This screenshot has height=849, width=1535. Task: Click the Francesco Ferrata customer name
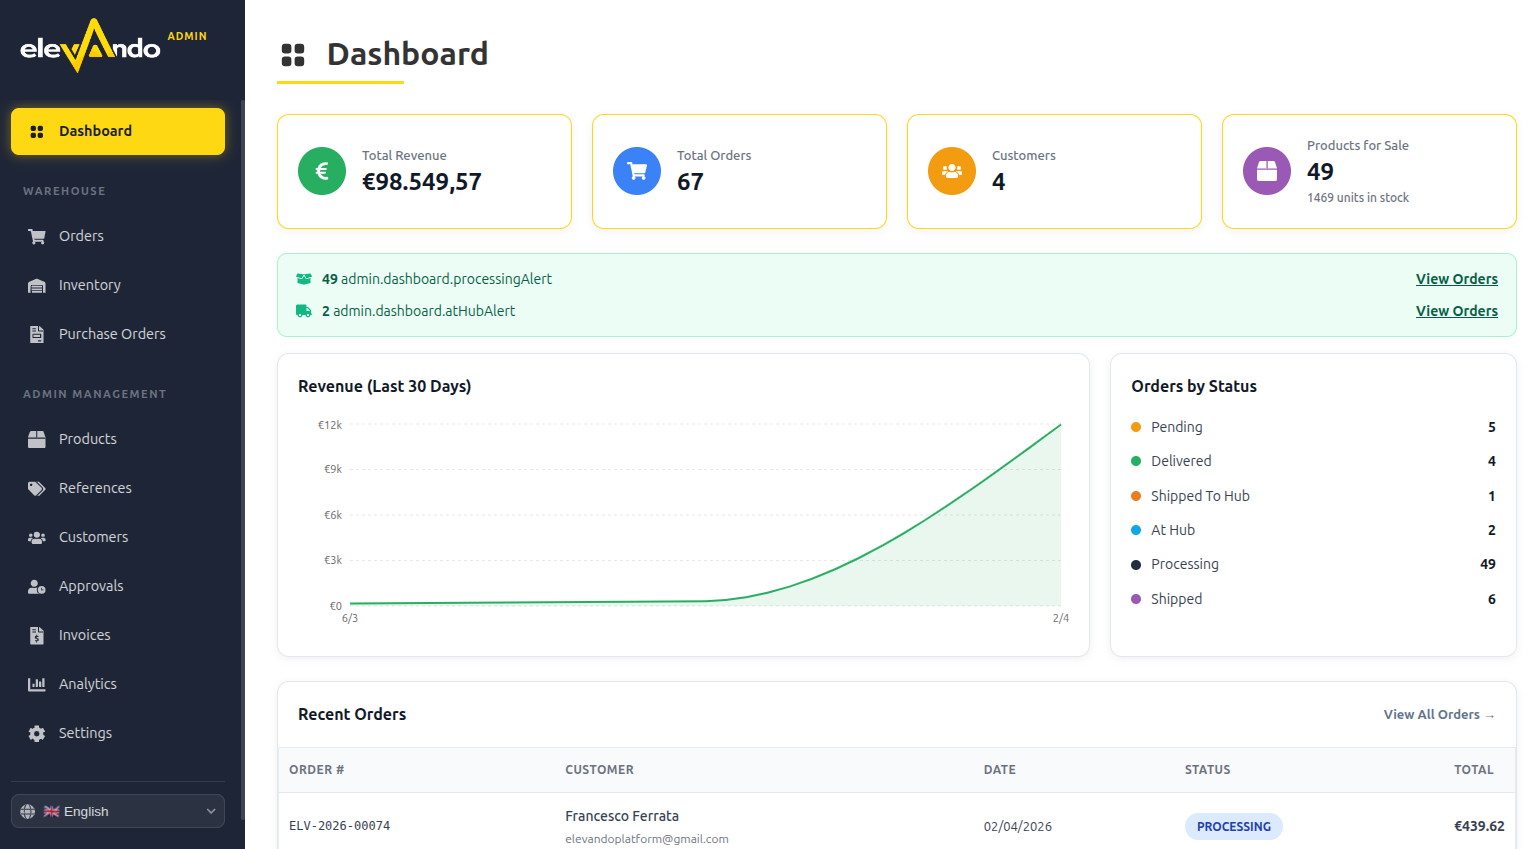tap(622, 816)
